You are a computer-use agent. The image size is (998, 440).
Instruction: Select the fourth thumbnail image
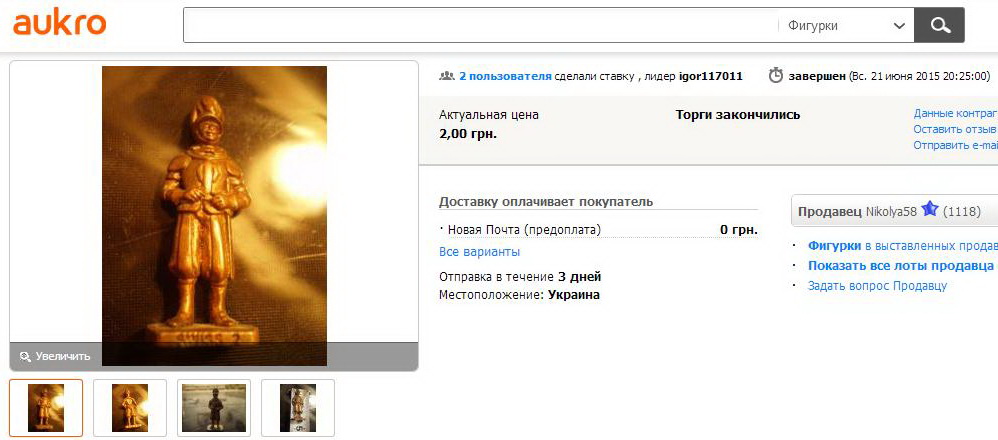click(x=298, y=408)
